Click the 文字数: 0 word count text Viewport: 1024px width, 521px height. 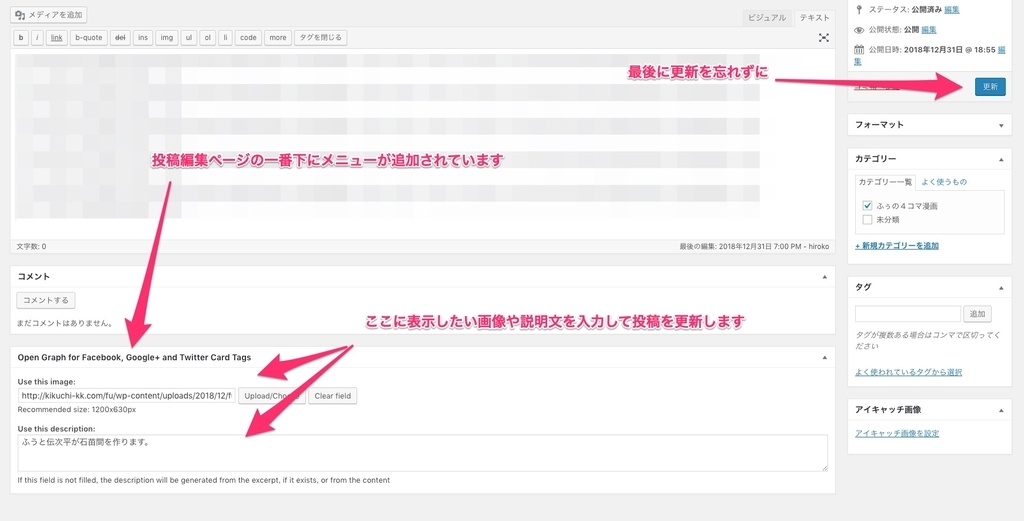click(x=31, y=247)
